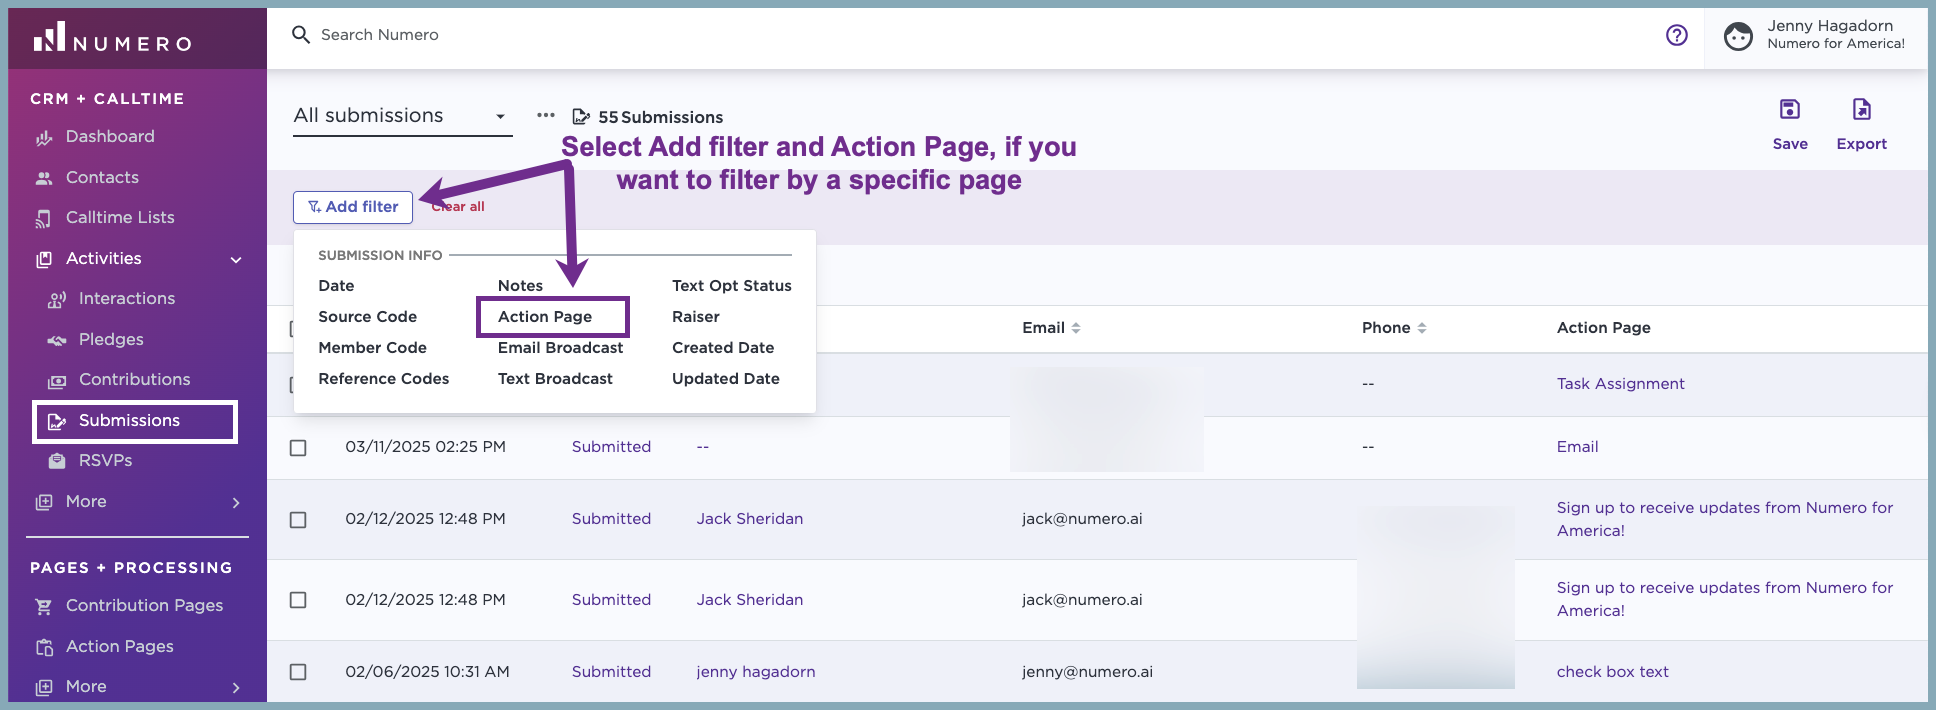This screenshot has width=1936, height=710.
Task: Select Text Broadcast filter option
Action: pos(555,379)
